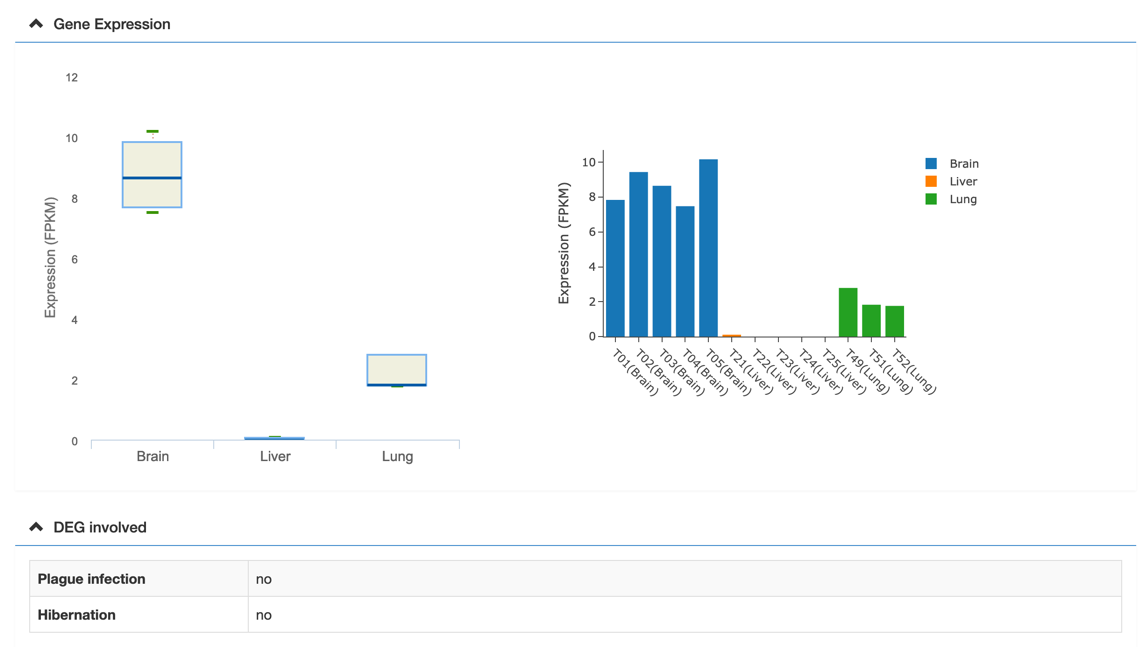Image resolution: width=1143 pixels, height=647 pixels.
Task: Click the orange Liver legend swatch
Action: pos(931,181)
